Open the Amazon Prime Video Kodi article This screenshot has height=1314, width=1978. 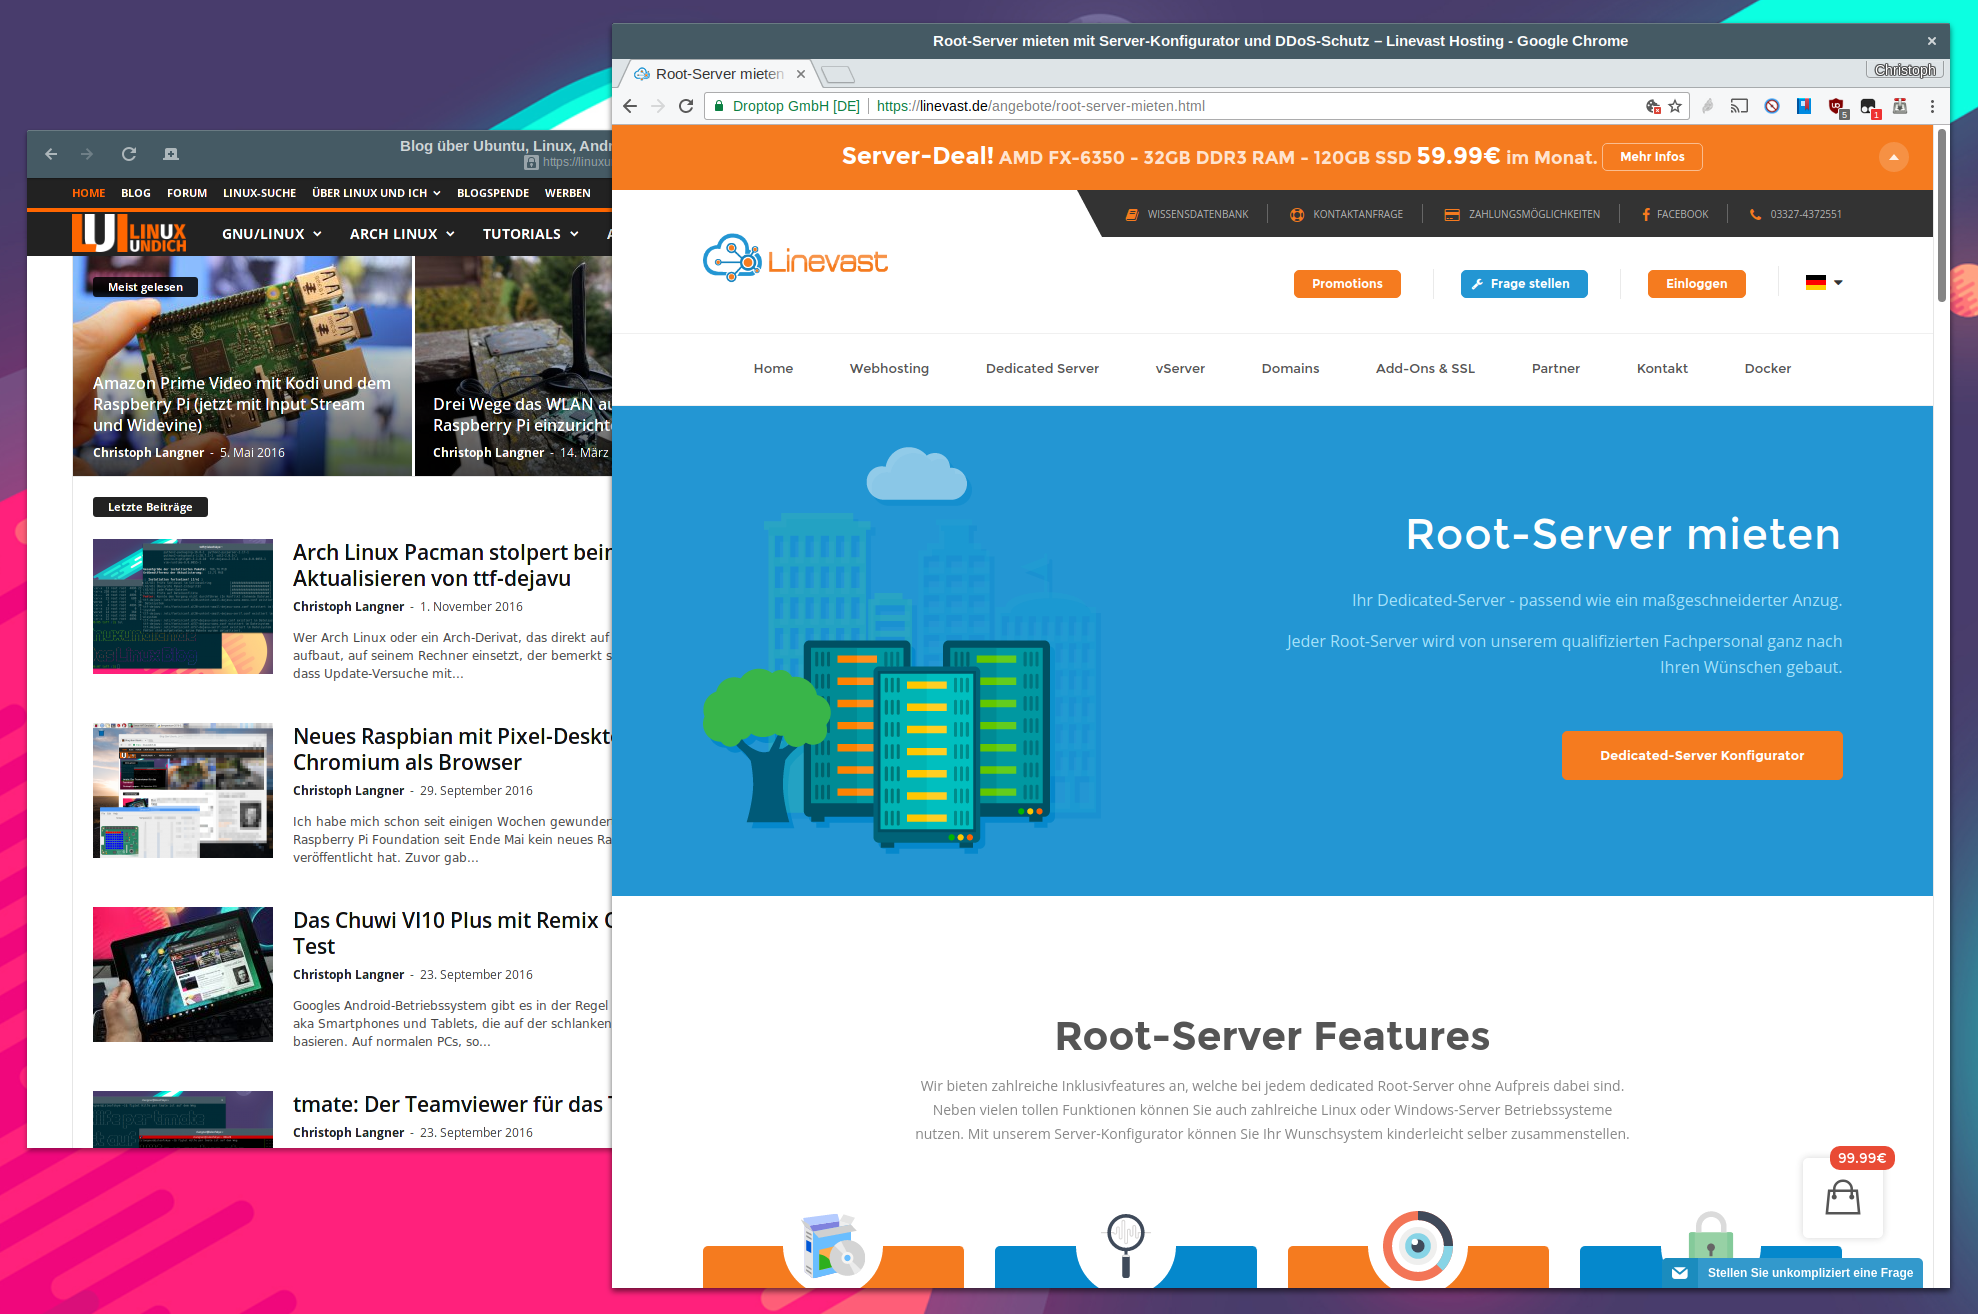pos(242,404)
